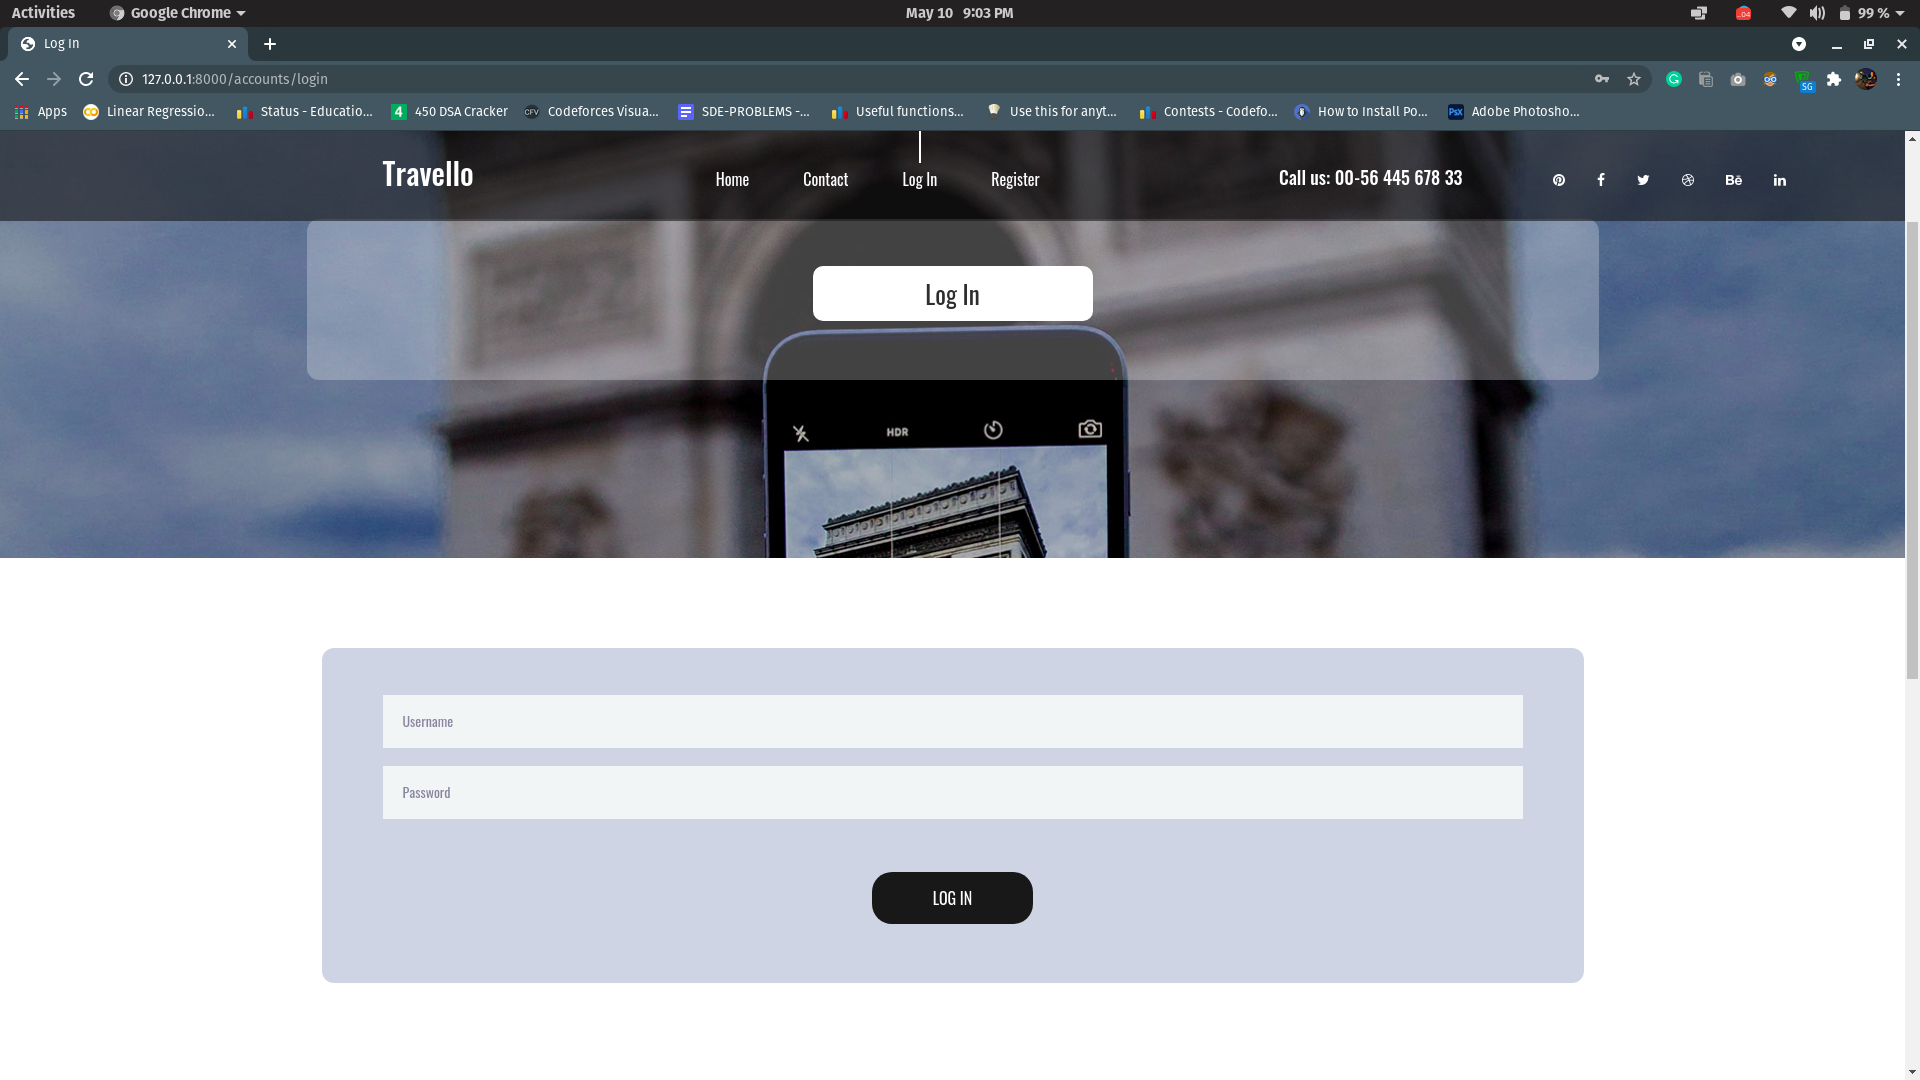Expand the tab search dropdown arrow
The height and width of the screenshot is (1080, 1920).
point(1799,44)
